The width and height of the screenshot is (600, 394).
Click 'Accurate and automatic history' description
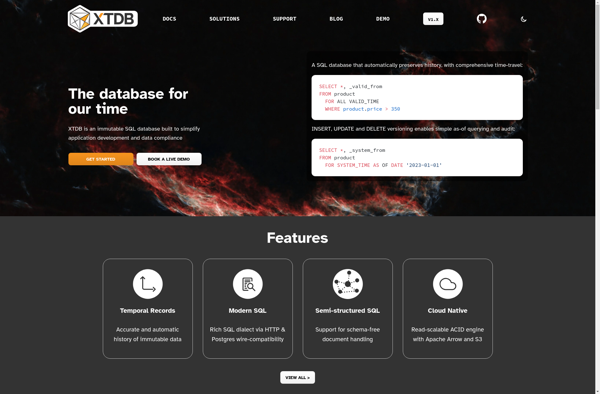coord(148,334)
